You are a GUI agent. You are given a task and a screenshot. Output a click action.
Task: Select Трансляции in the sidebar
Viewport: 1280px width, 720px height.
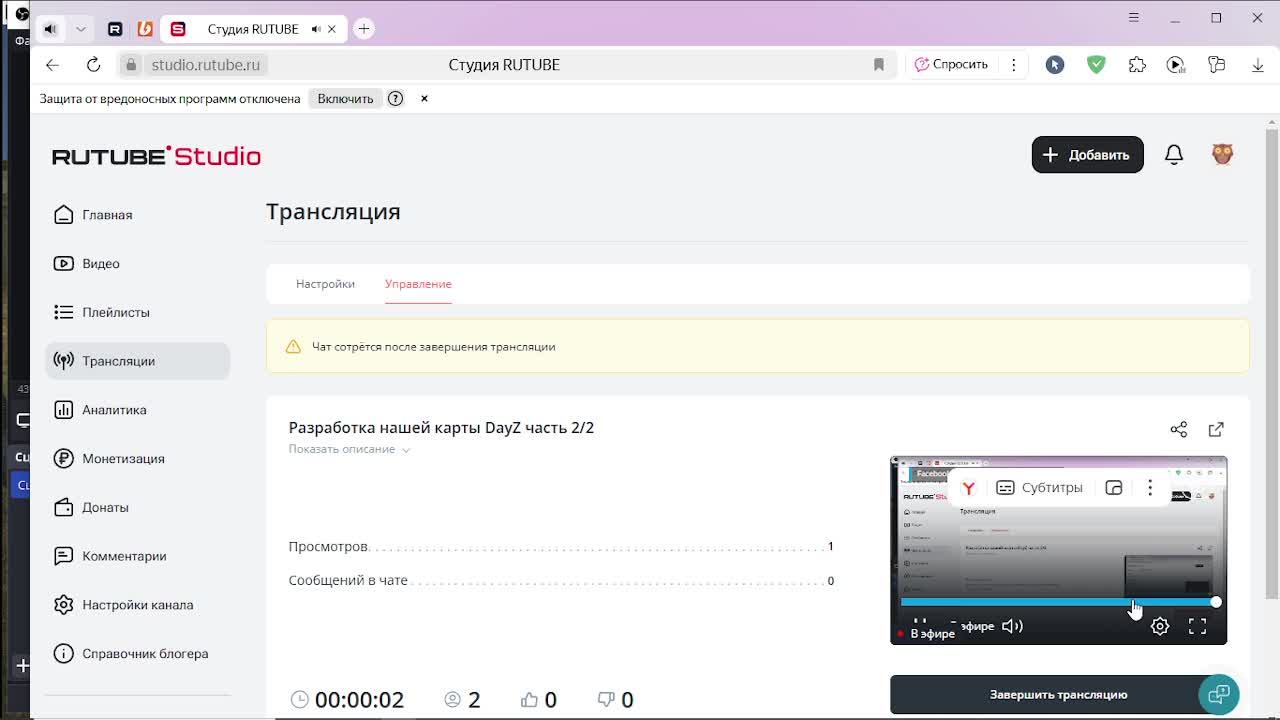(x=137, y=361)
